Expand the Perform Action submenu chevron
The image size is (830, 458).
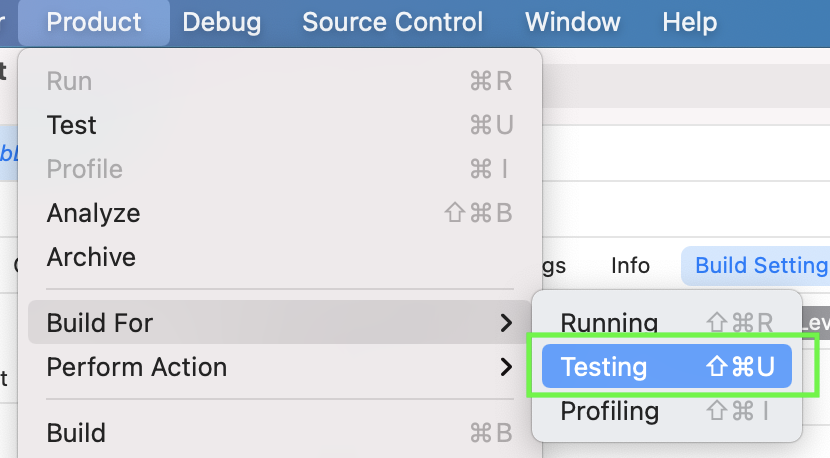point(506,367)
